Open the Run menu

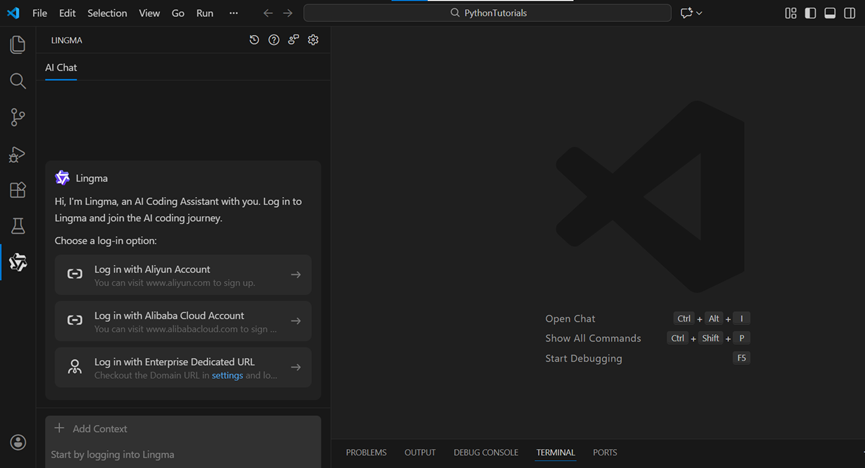point(205,13)
